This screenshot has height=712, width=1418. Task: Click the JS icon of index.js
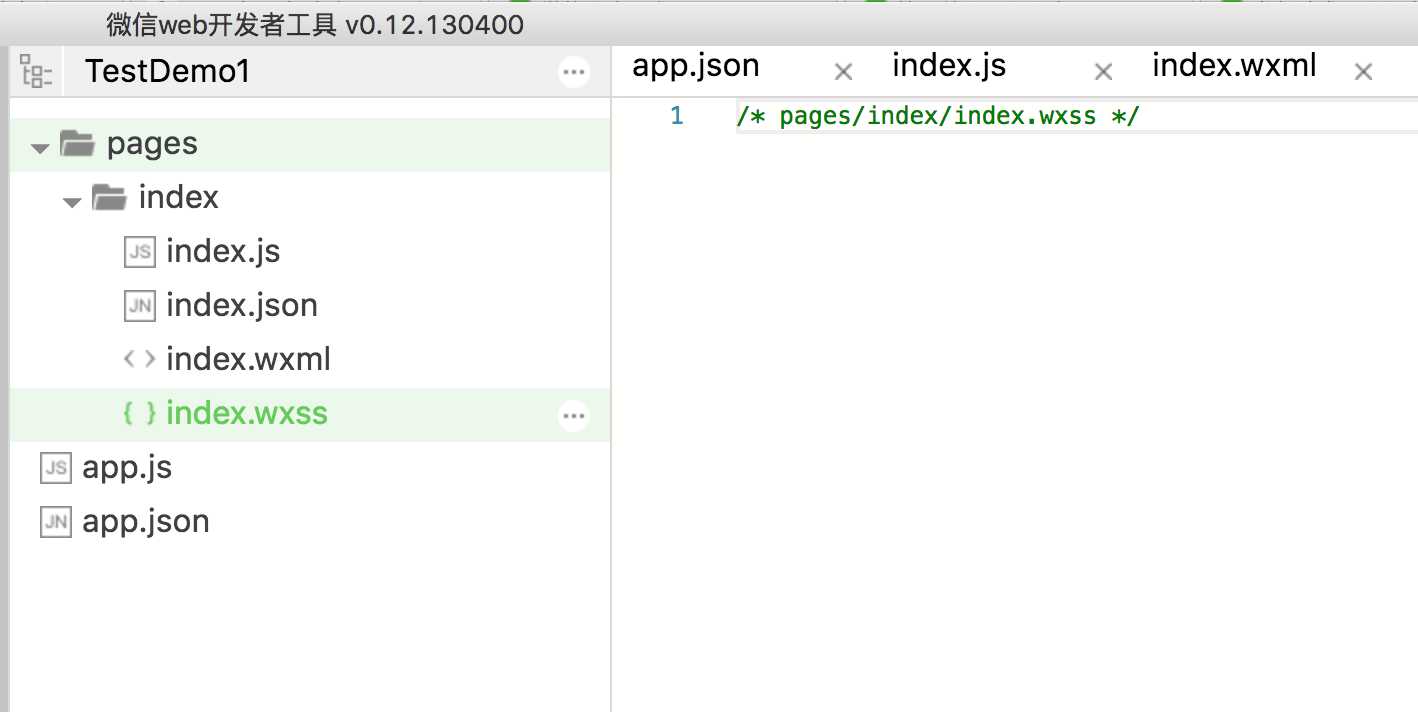(x=140, y=251)
